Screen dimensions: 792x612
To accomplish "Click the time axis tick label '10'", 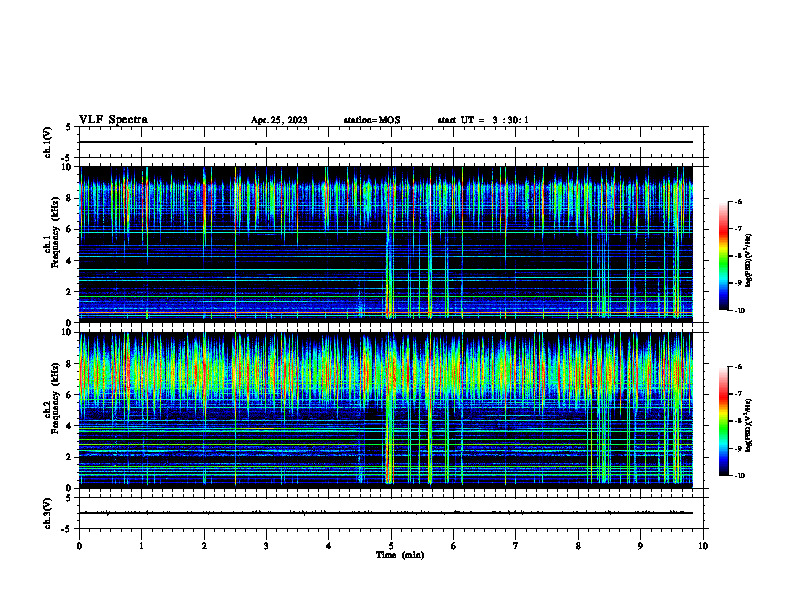I will [703, 546].
